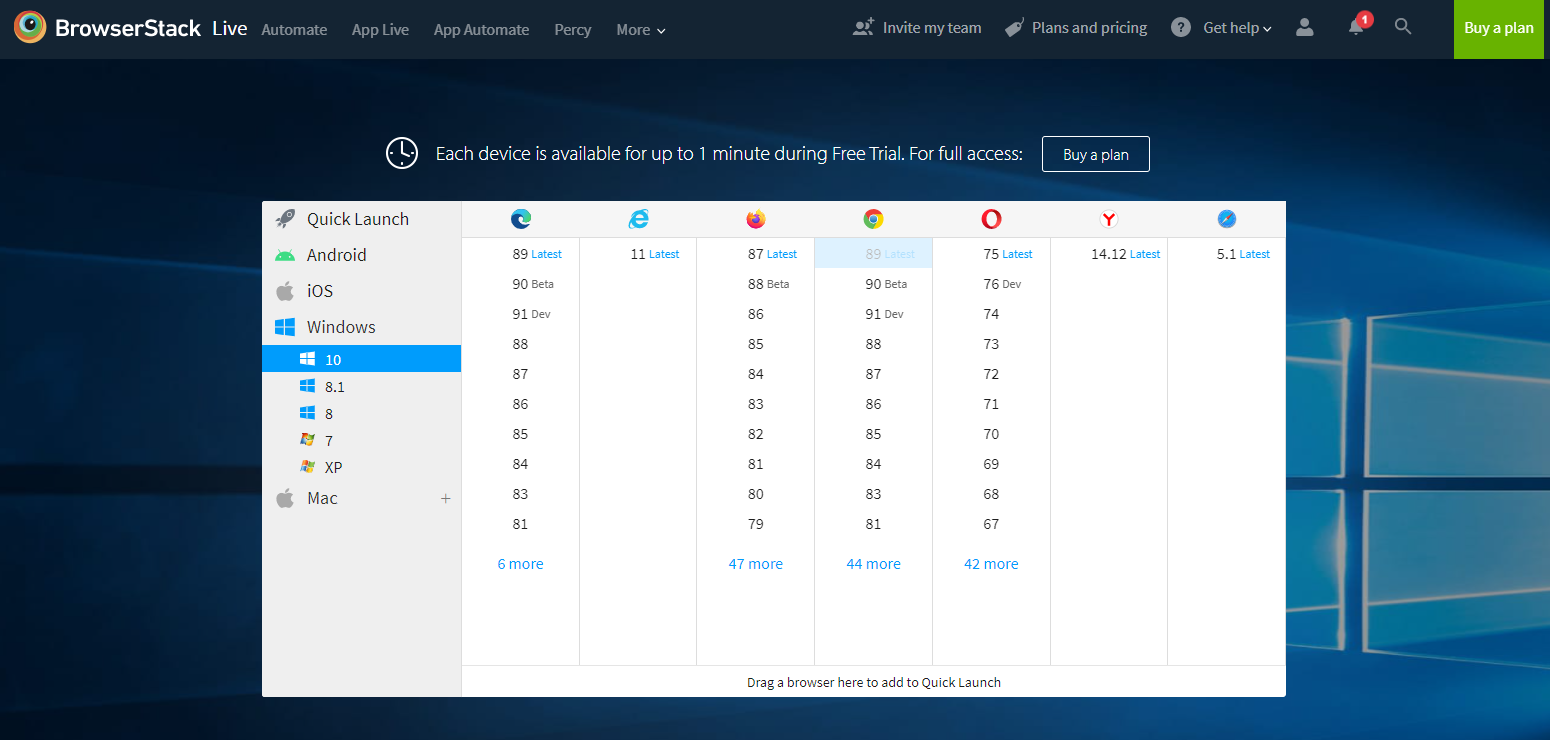Screen dimensions: 1550x740
Task: Select Windows 8 in the sidebar
Action: click(362, 413)
